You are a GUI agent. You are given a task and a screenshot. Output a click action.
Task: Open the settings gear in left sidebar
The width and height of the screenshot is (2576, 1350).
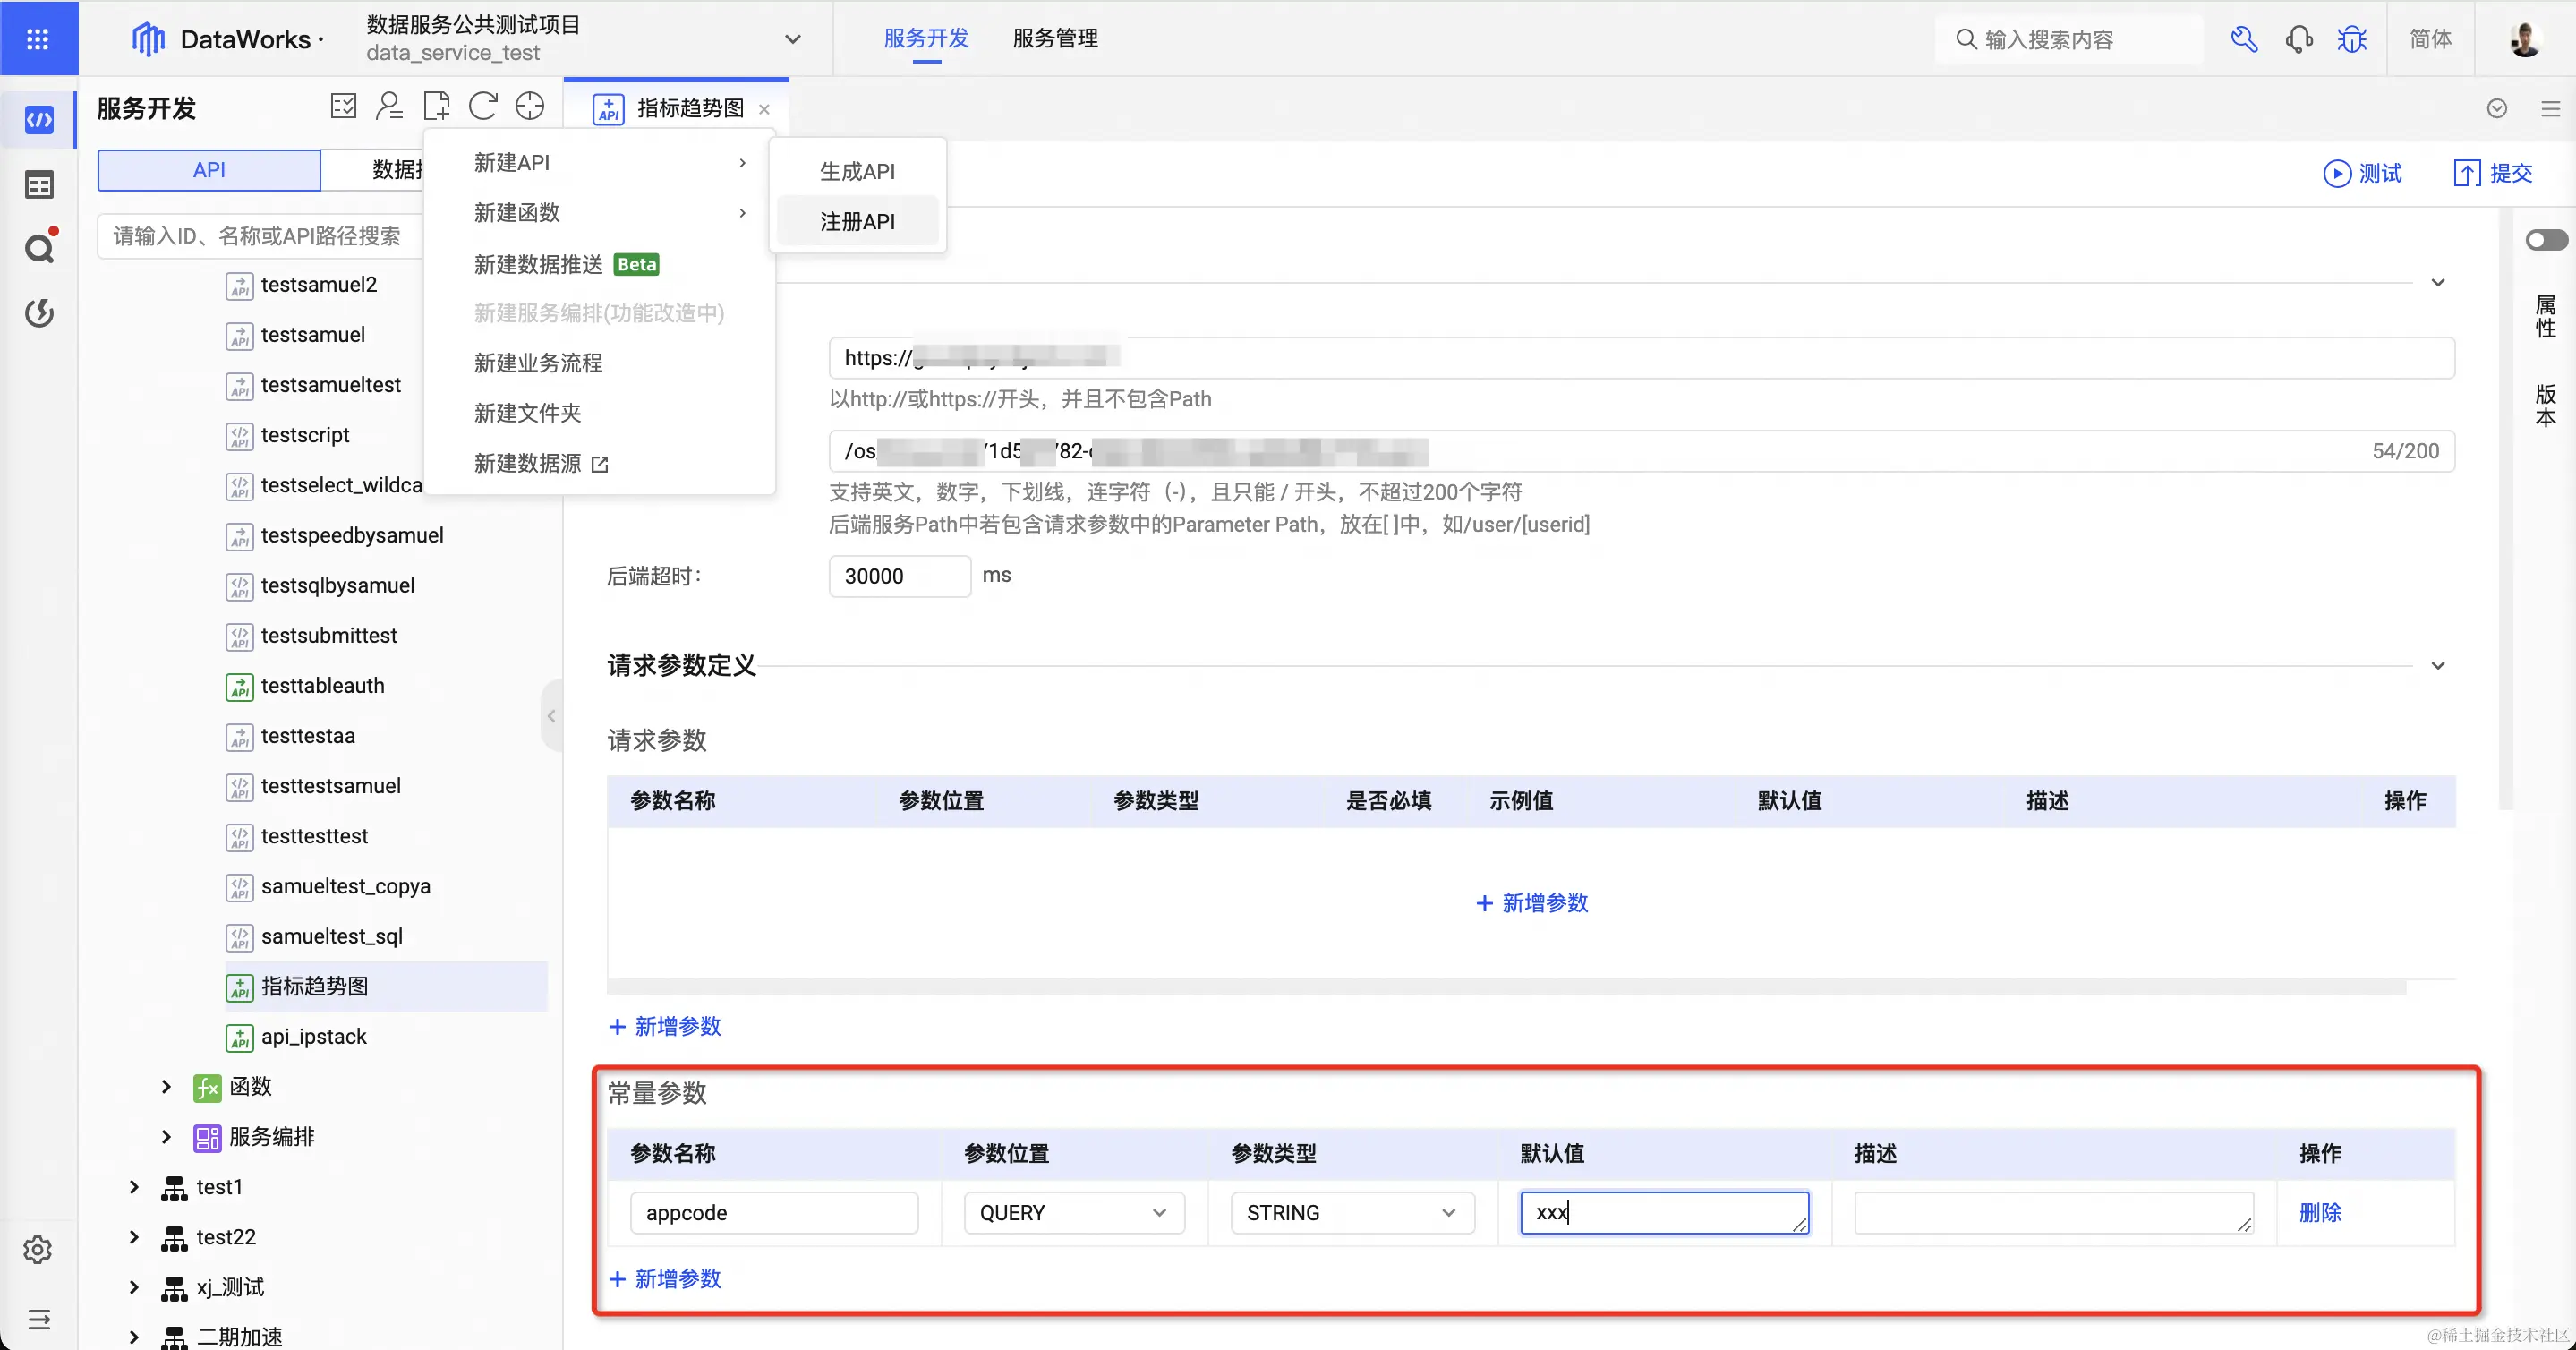click(x=38, y=1249)
